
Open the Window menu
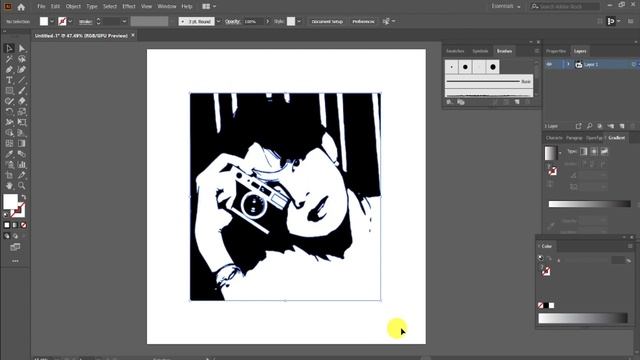click(167, 7)
